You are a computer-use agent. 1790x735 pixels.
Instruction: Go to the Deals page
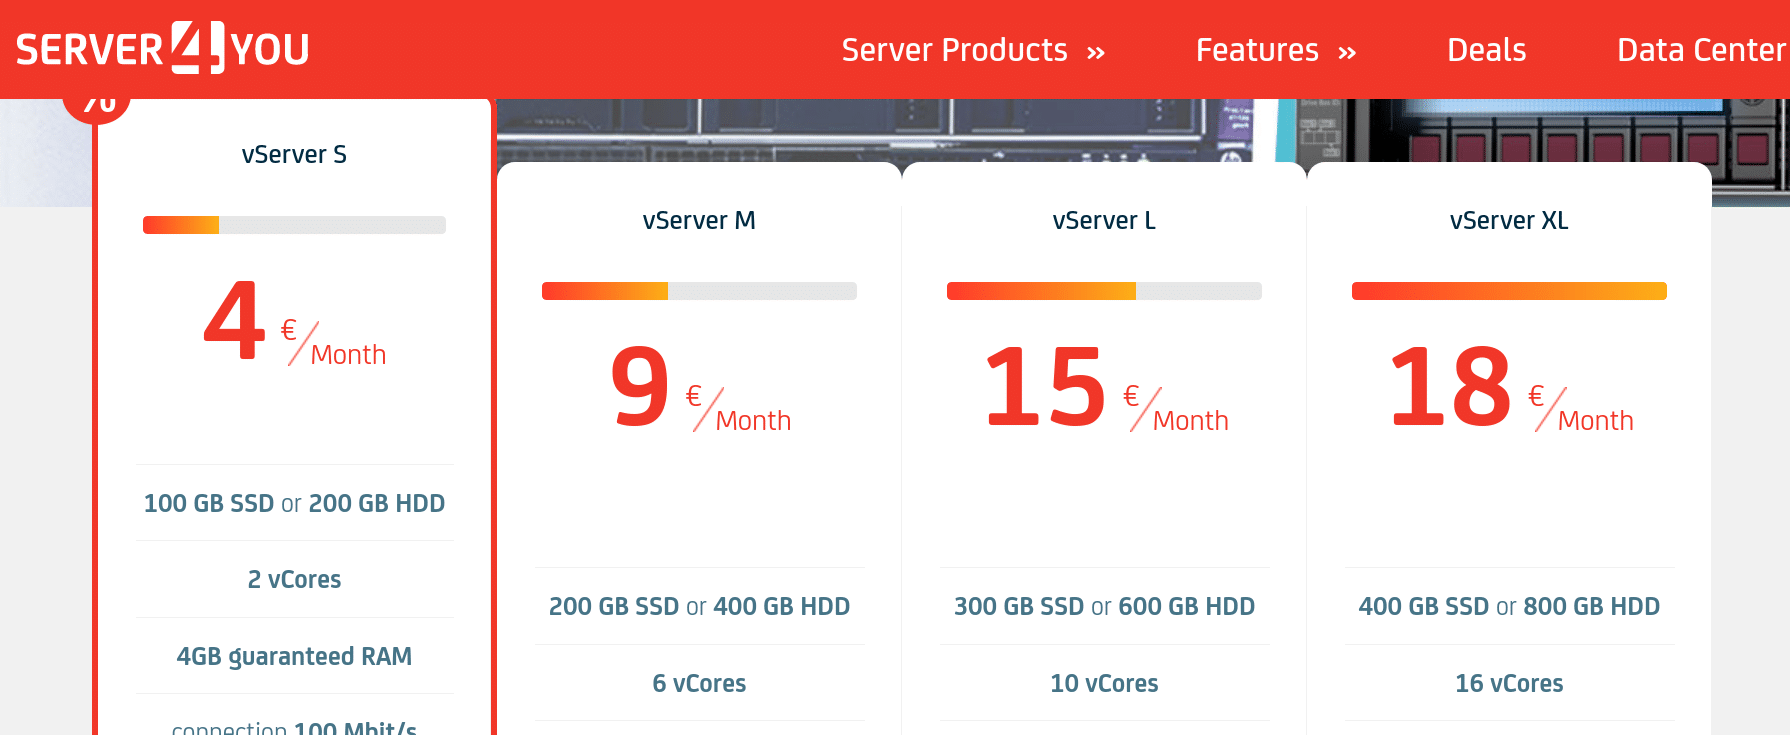(x=1486, y=50)
